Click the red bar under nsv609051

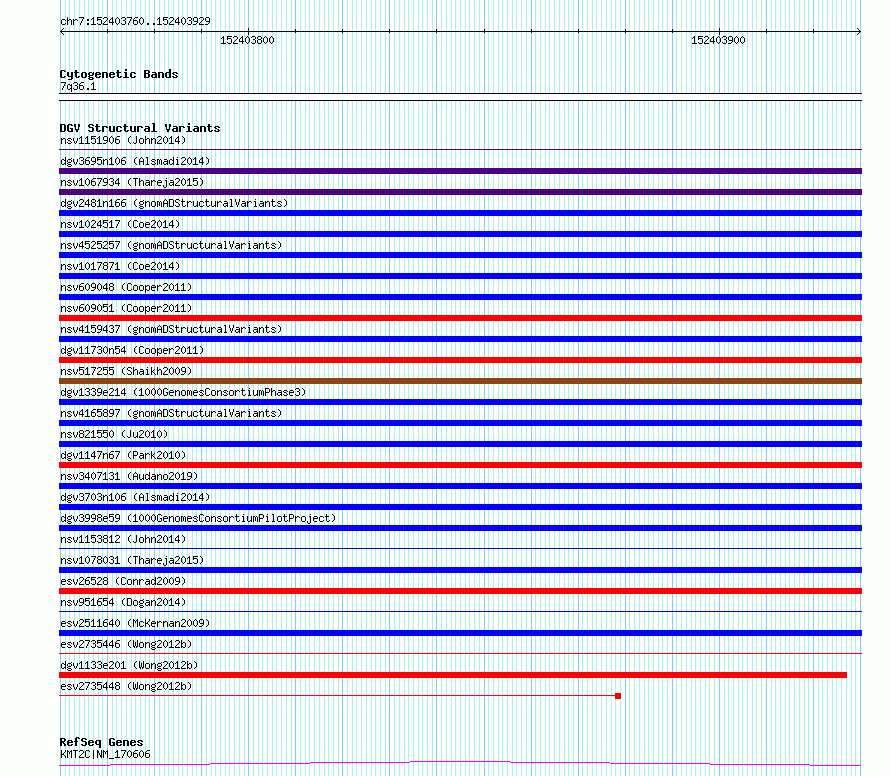coord(460,318)
